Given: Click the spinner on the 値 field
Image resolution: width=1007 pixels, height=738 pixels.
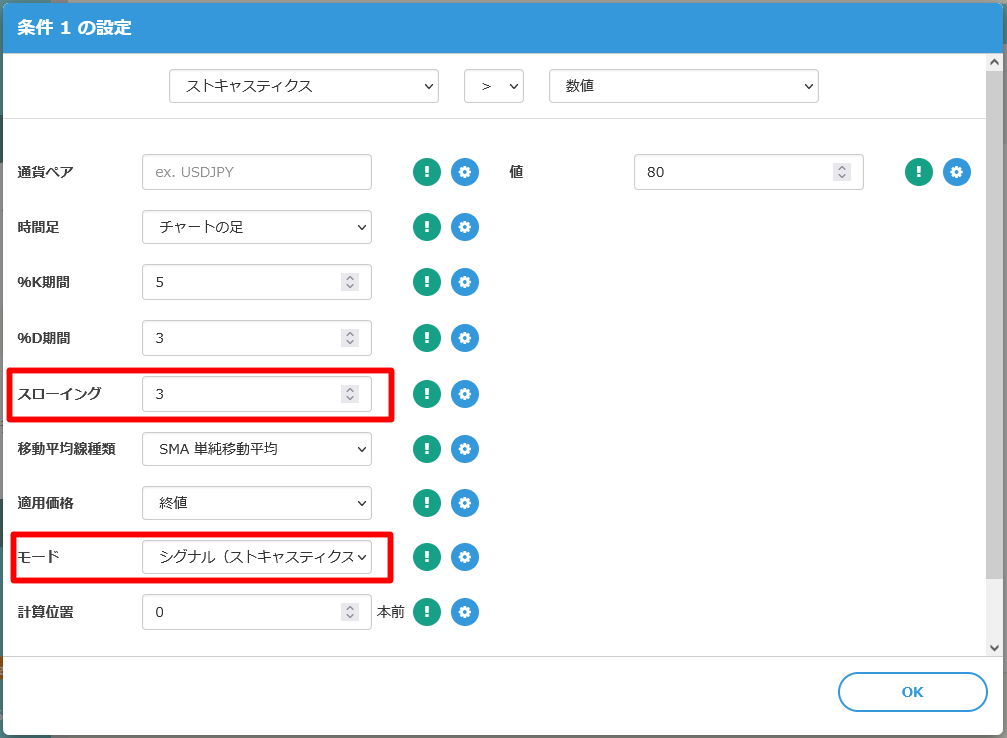Looking at the screenshot, I should click(x=842, y=172).
